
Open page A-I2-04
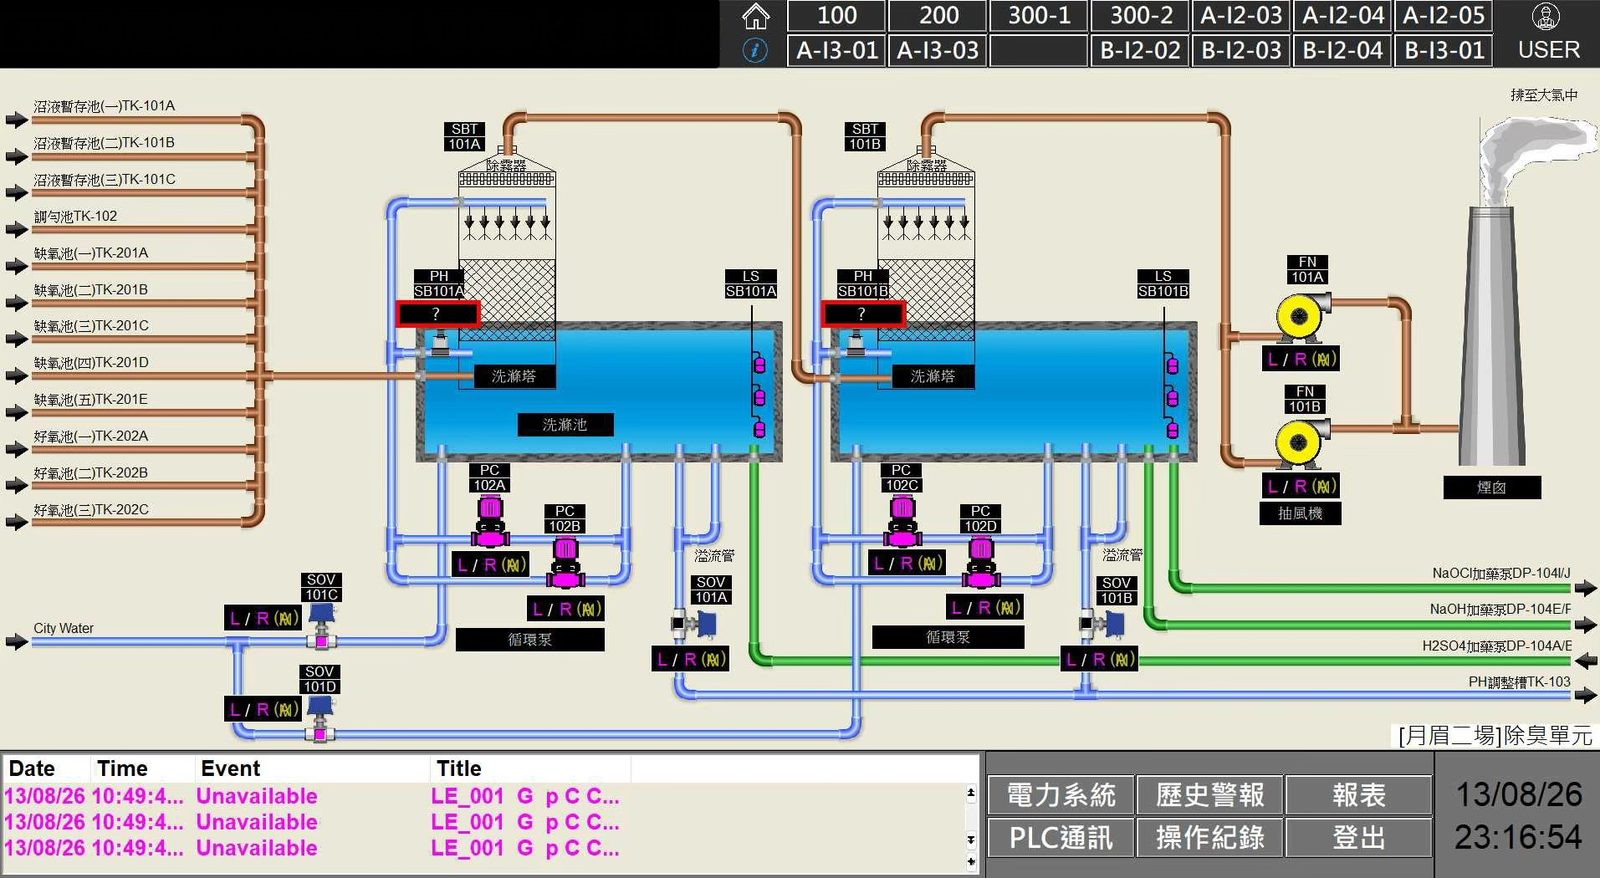1343,16
